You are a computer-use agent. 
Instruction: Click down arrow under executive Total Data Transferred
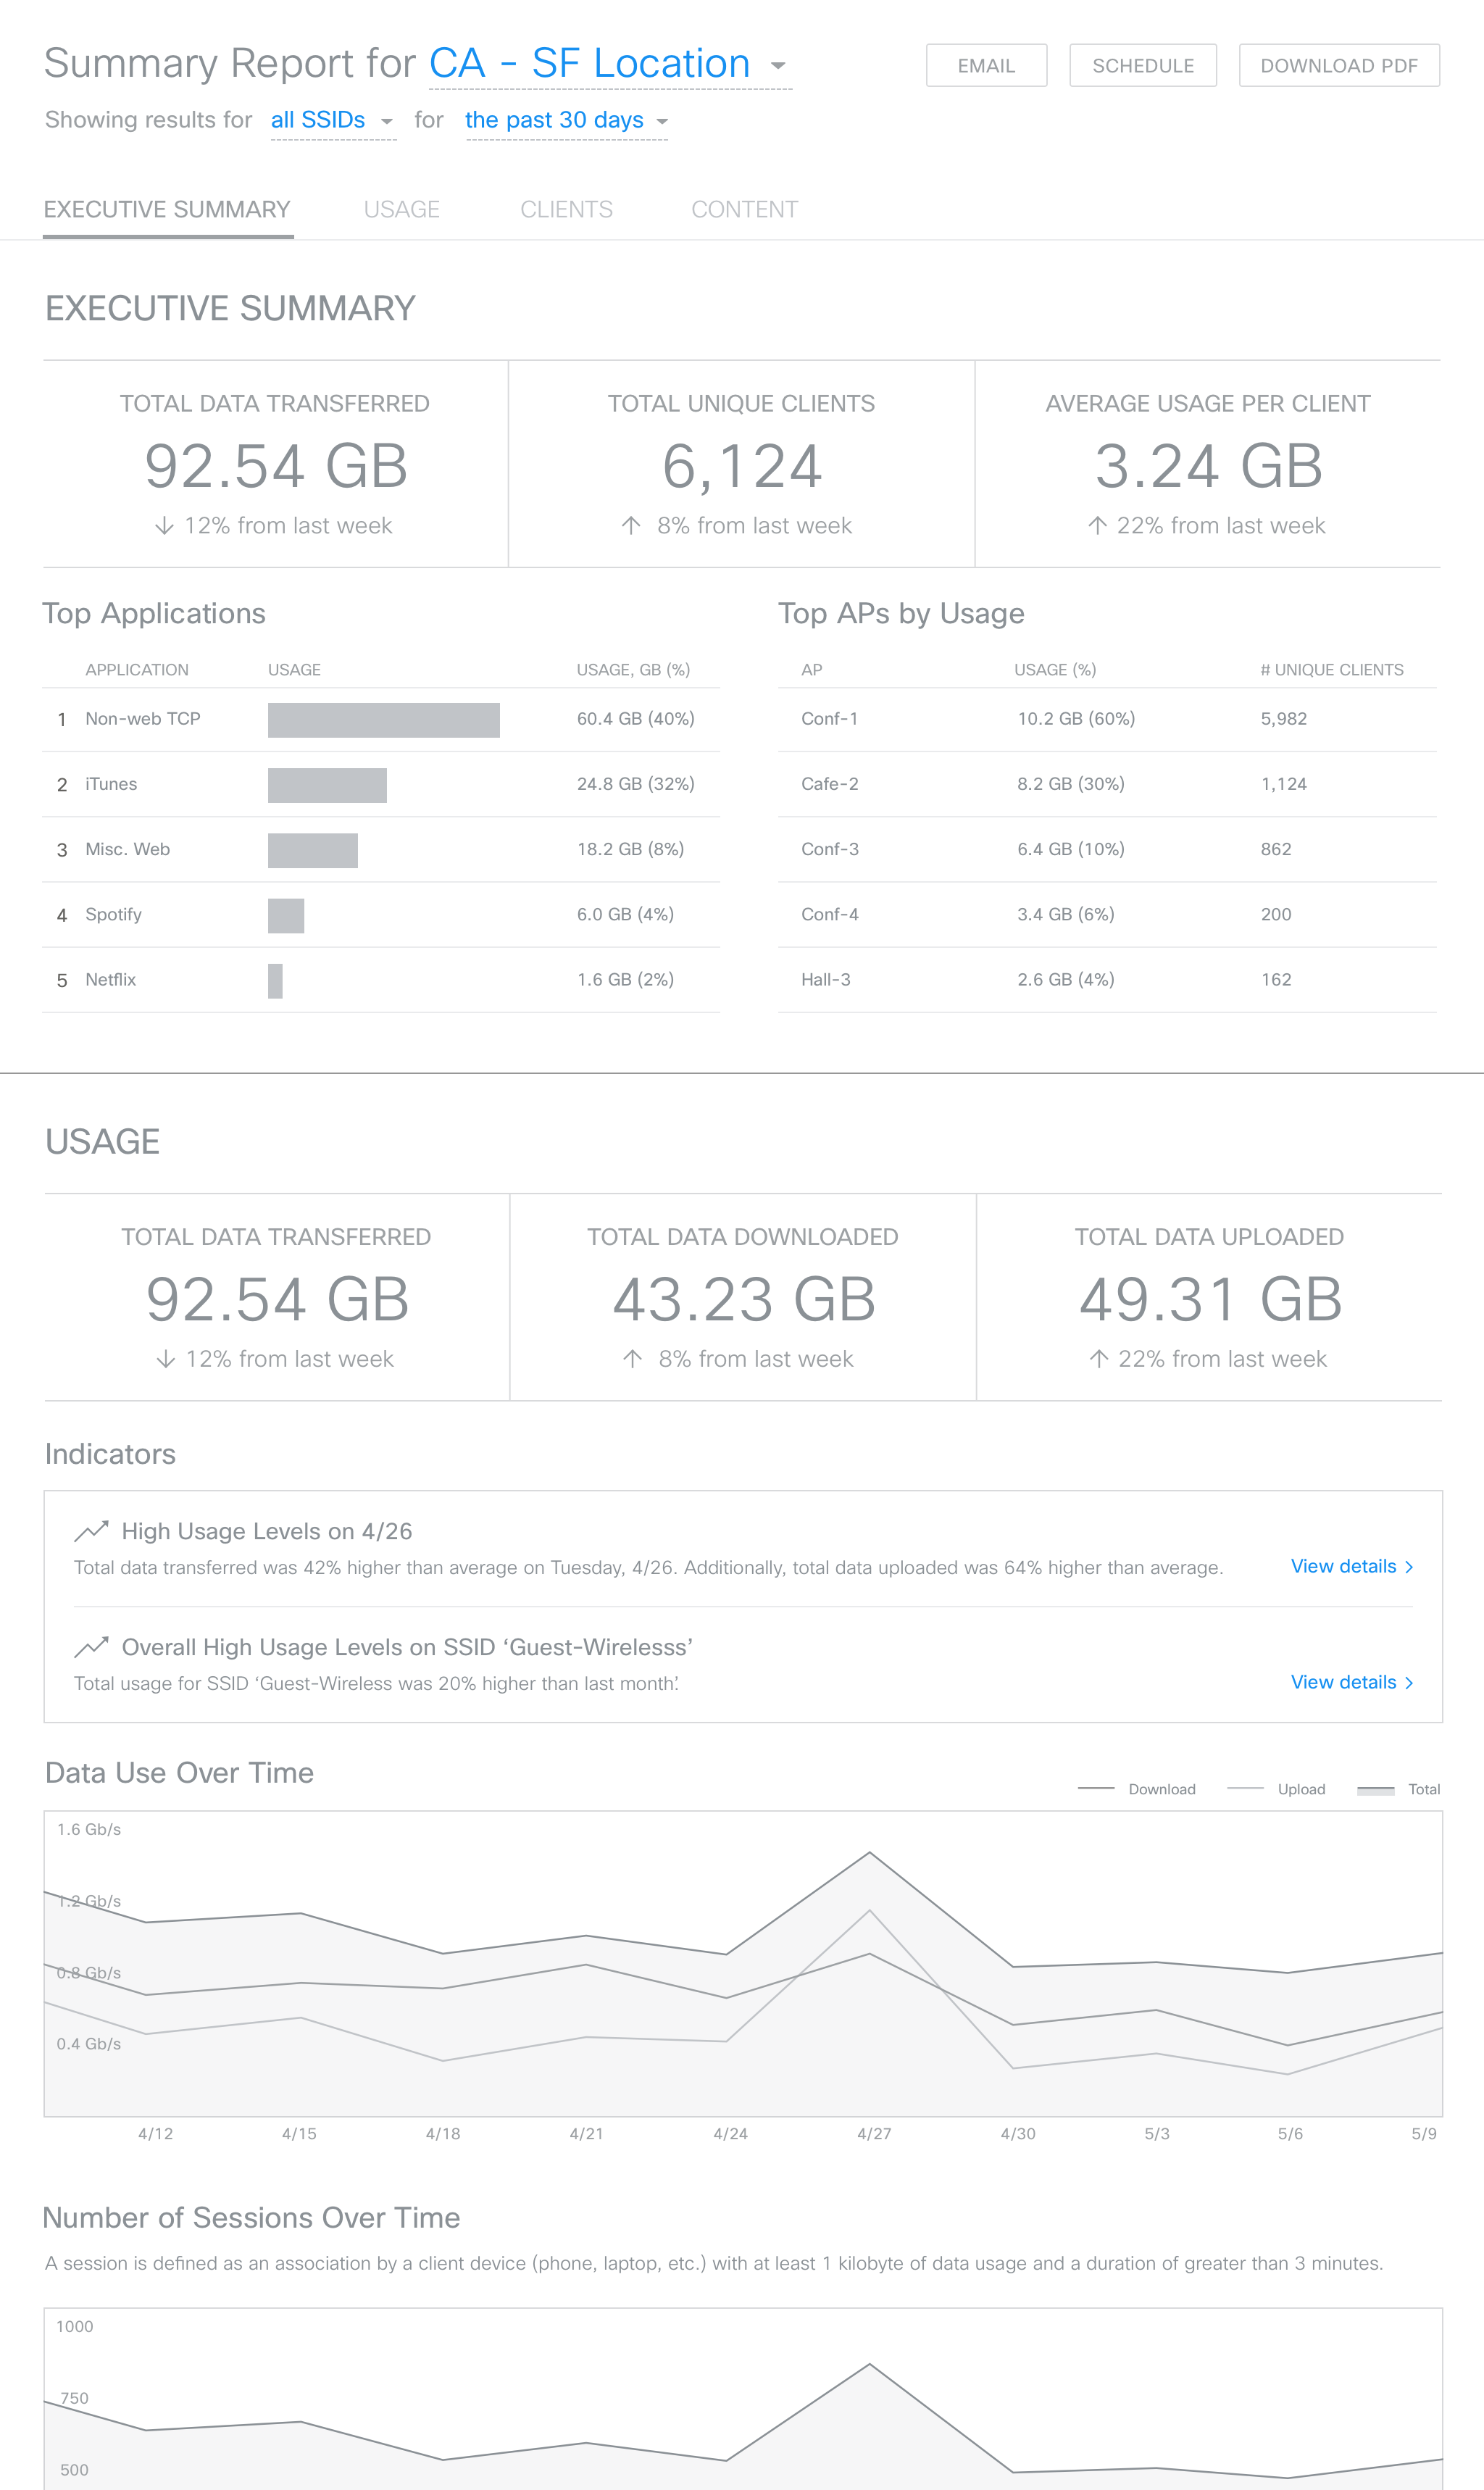click(x=165, y=525)
